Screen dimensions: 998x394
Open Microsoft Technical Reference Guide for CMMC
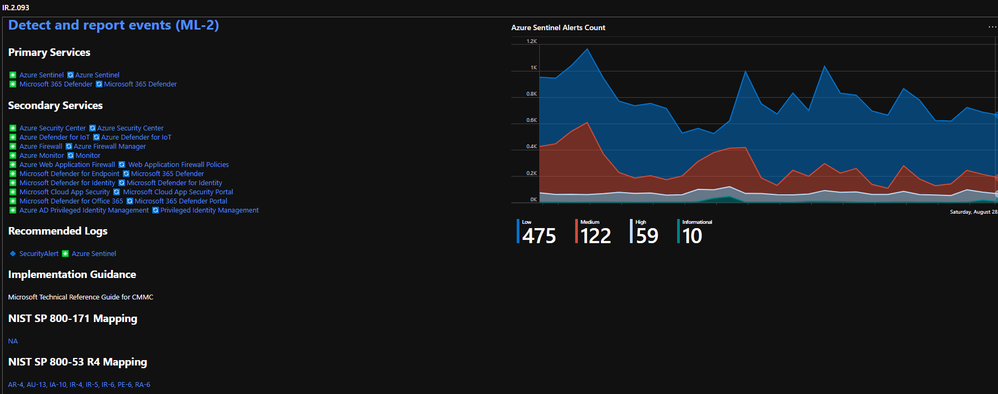(81, 297)
